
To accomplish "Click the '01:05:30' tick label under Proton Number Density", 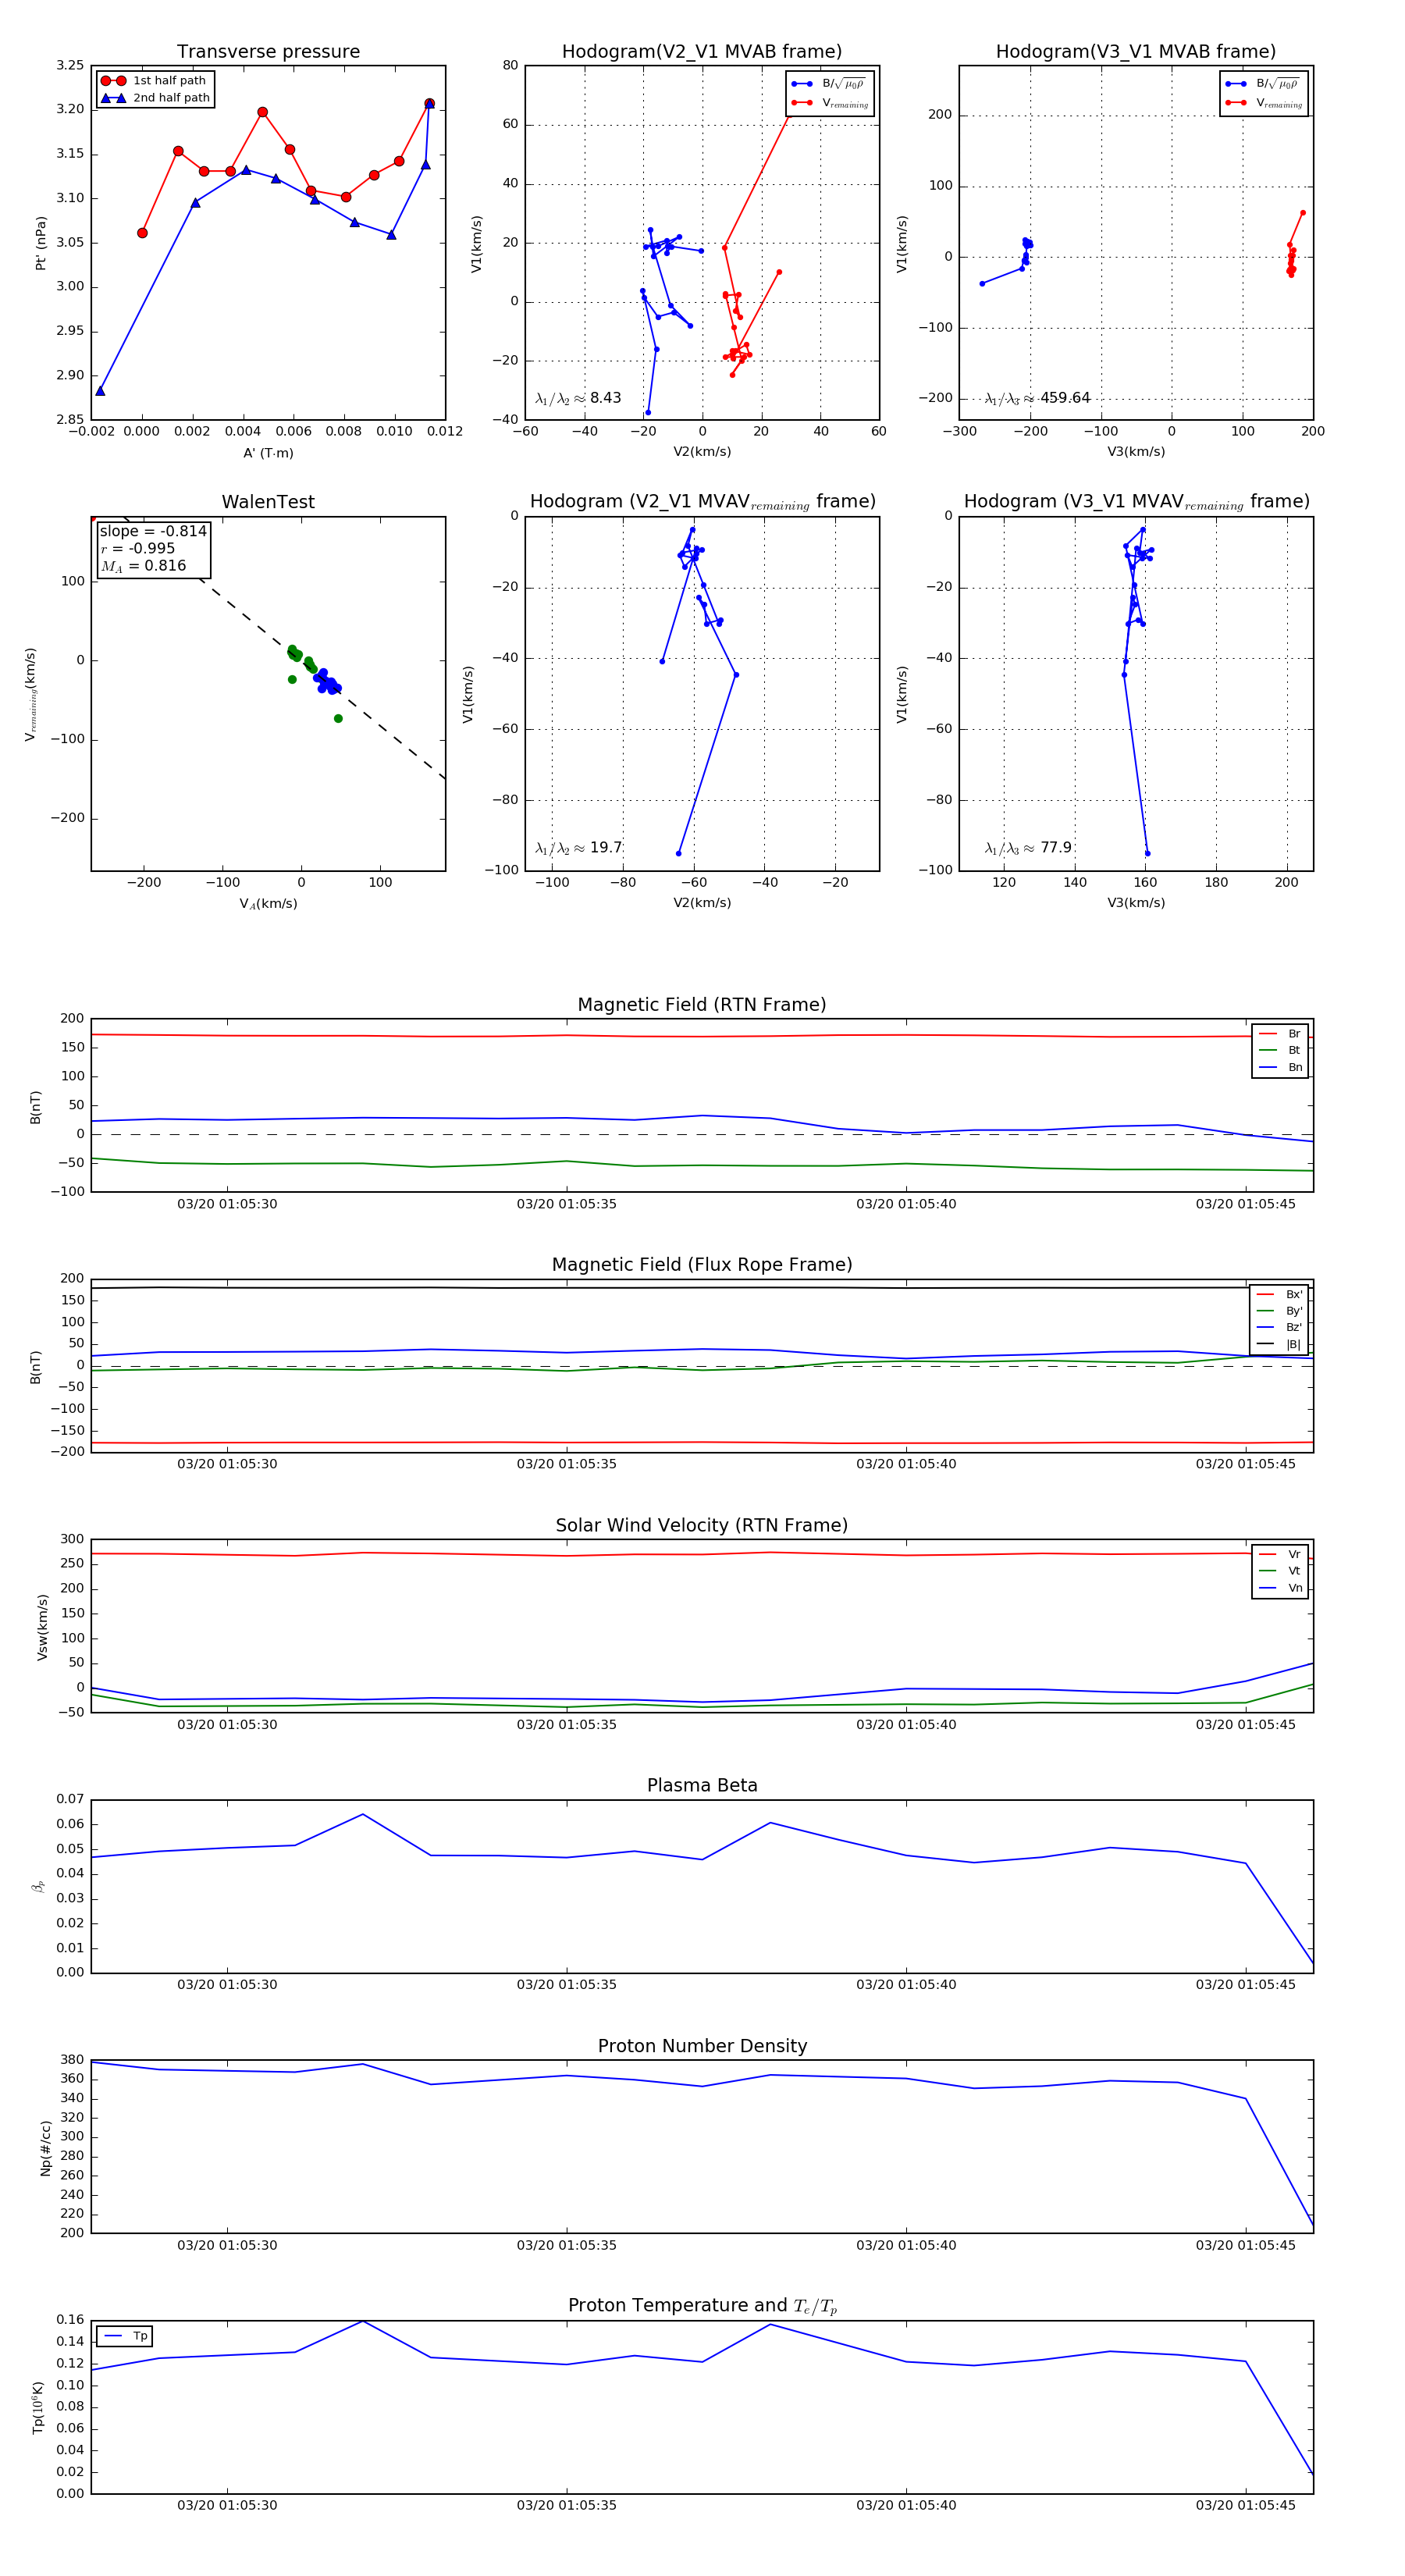I will (227, 2245).
